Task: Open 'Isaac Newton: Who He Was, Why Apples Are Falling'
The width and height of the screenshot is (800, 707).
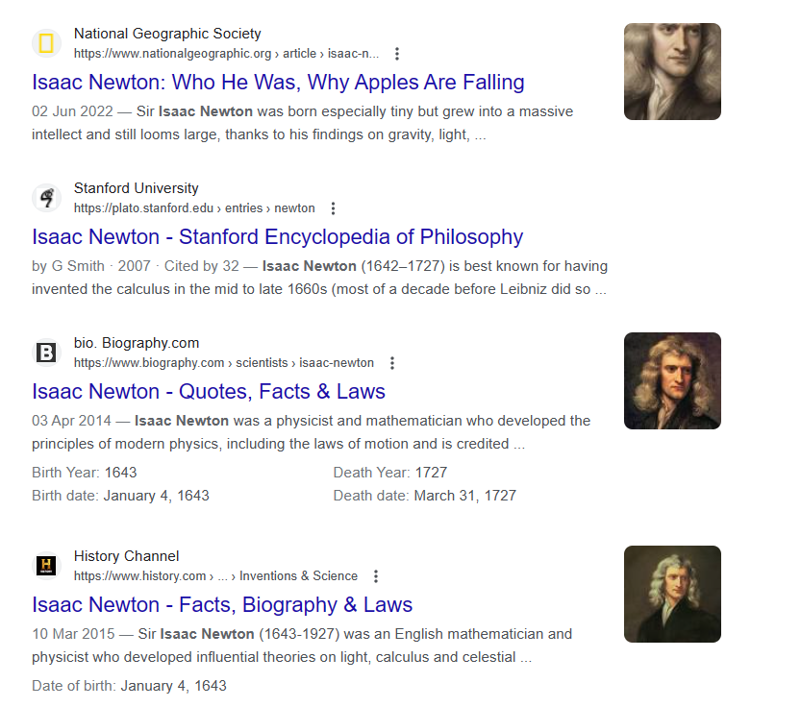Action: [278, 82]
